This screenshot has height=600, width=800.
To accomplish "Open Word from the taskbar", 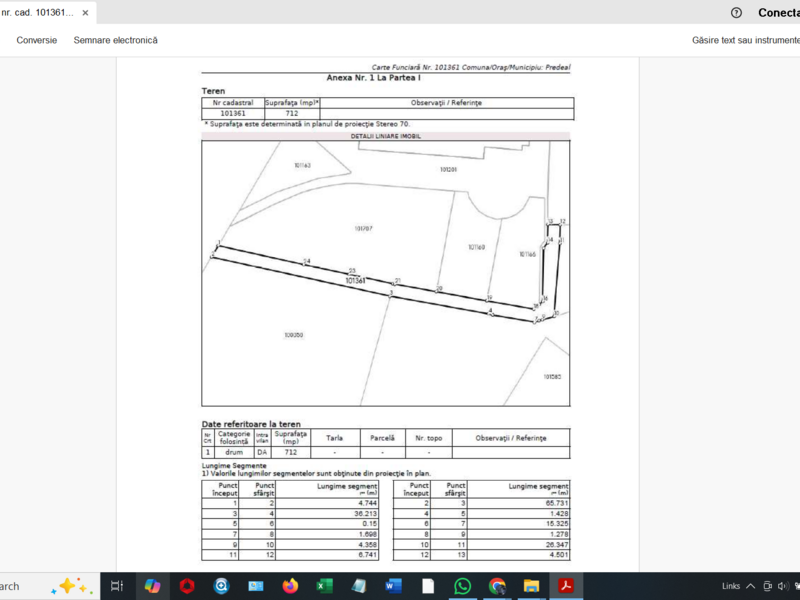I will (x=393, y=586).
